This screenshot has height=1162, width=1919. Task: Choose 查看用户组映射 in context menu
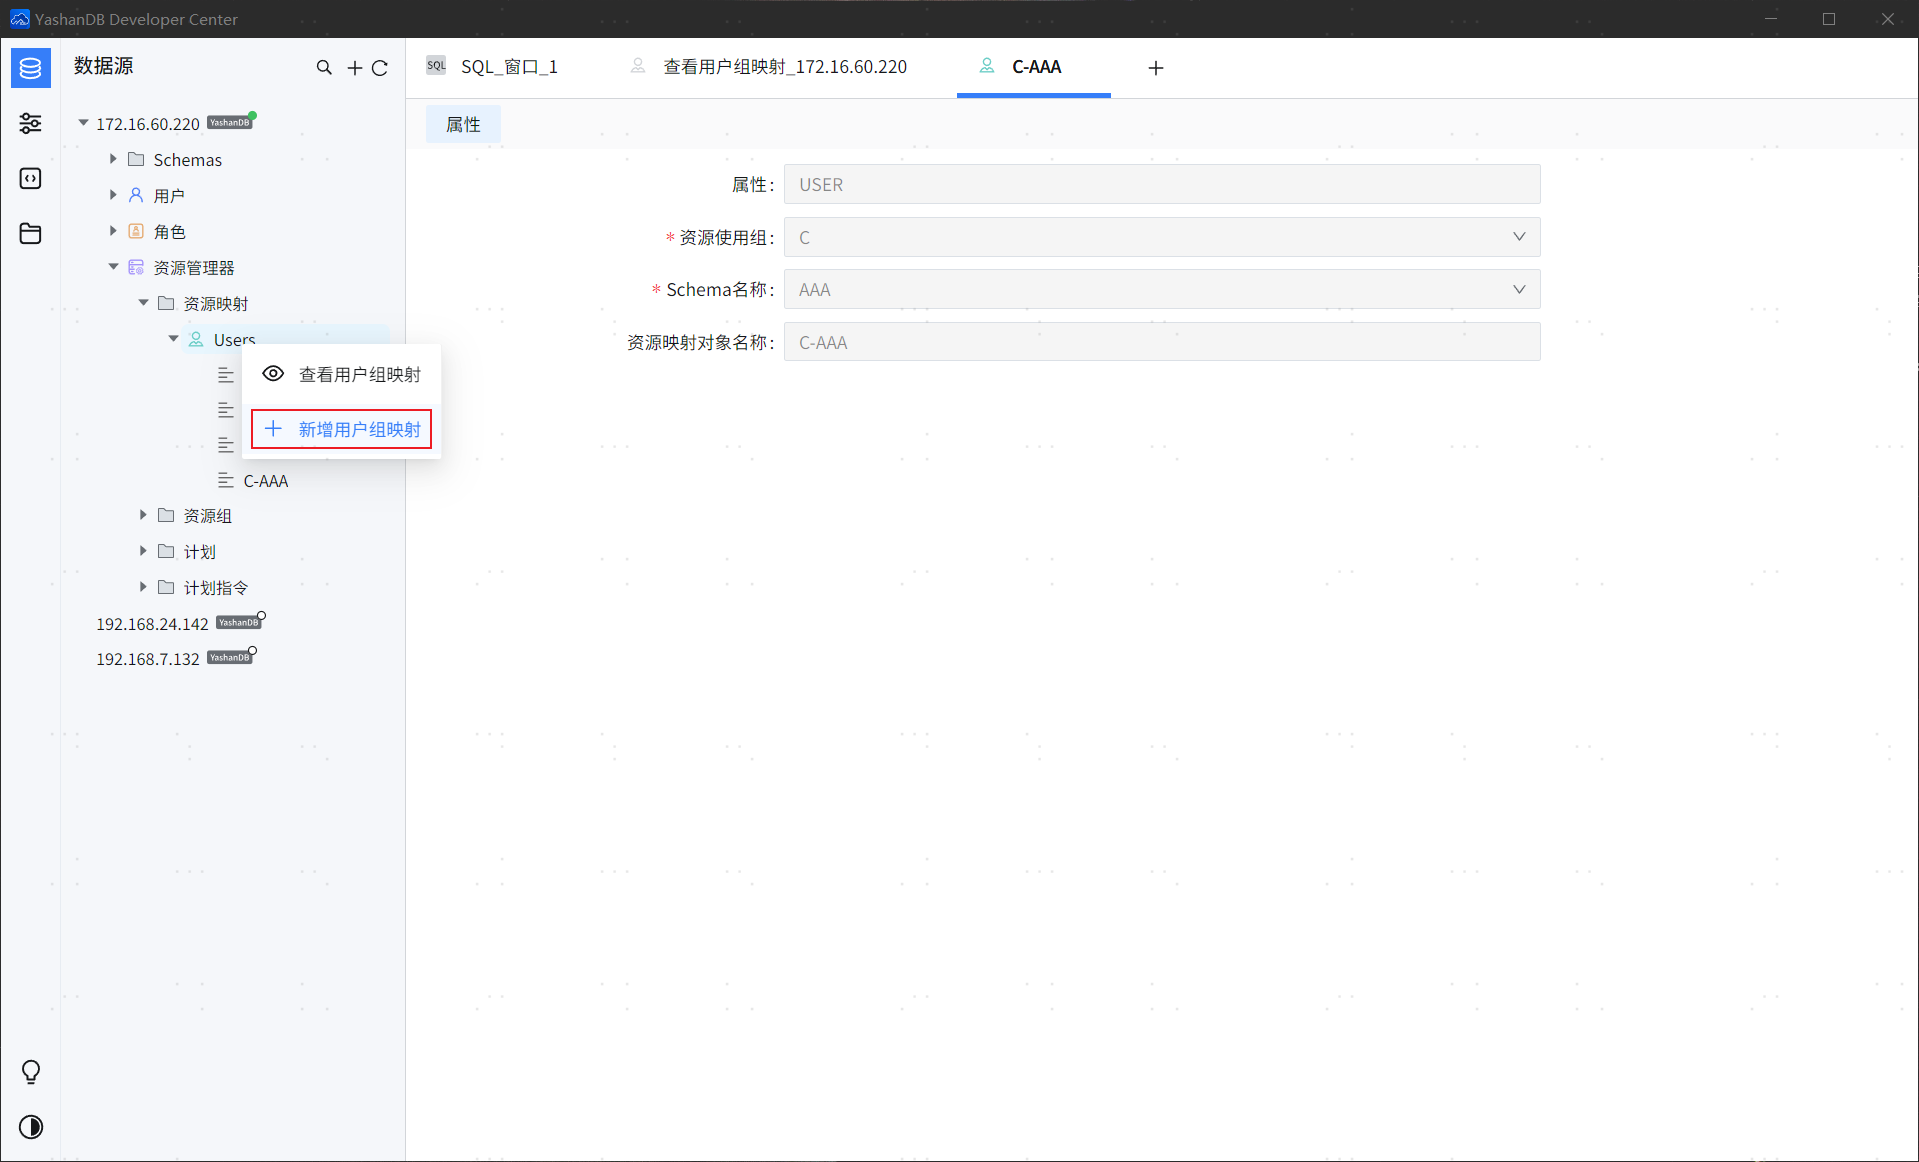tap(342, 374)
